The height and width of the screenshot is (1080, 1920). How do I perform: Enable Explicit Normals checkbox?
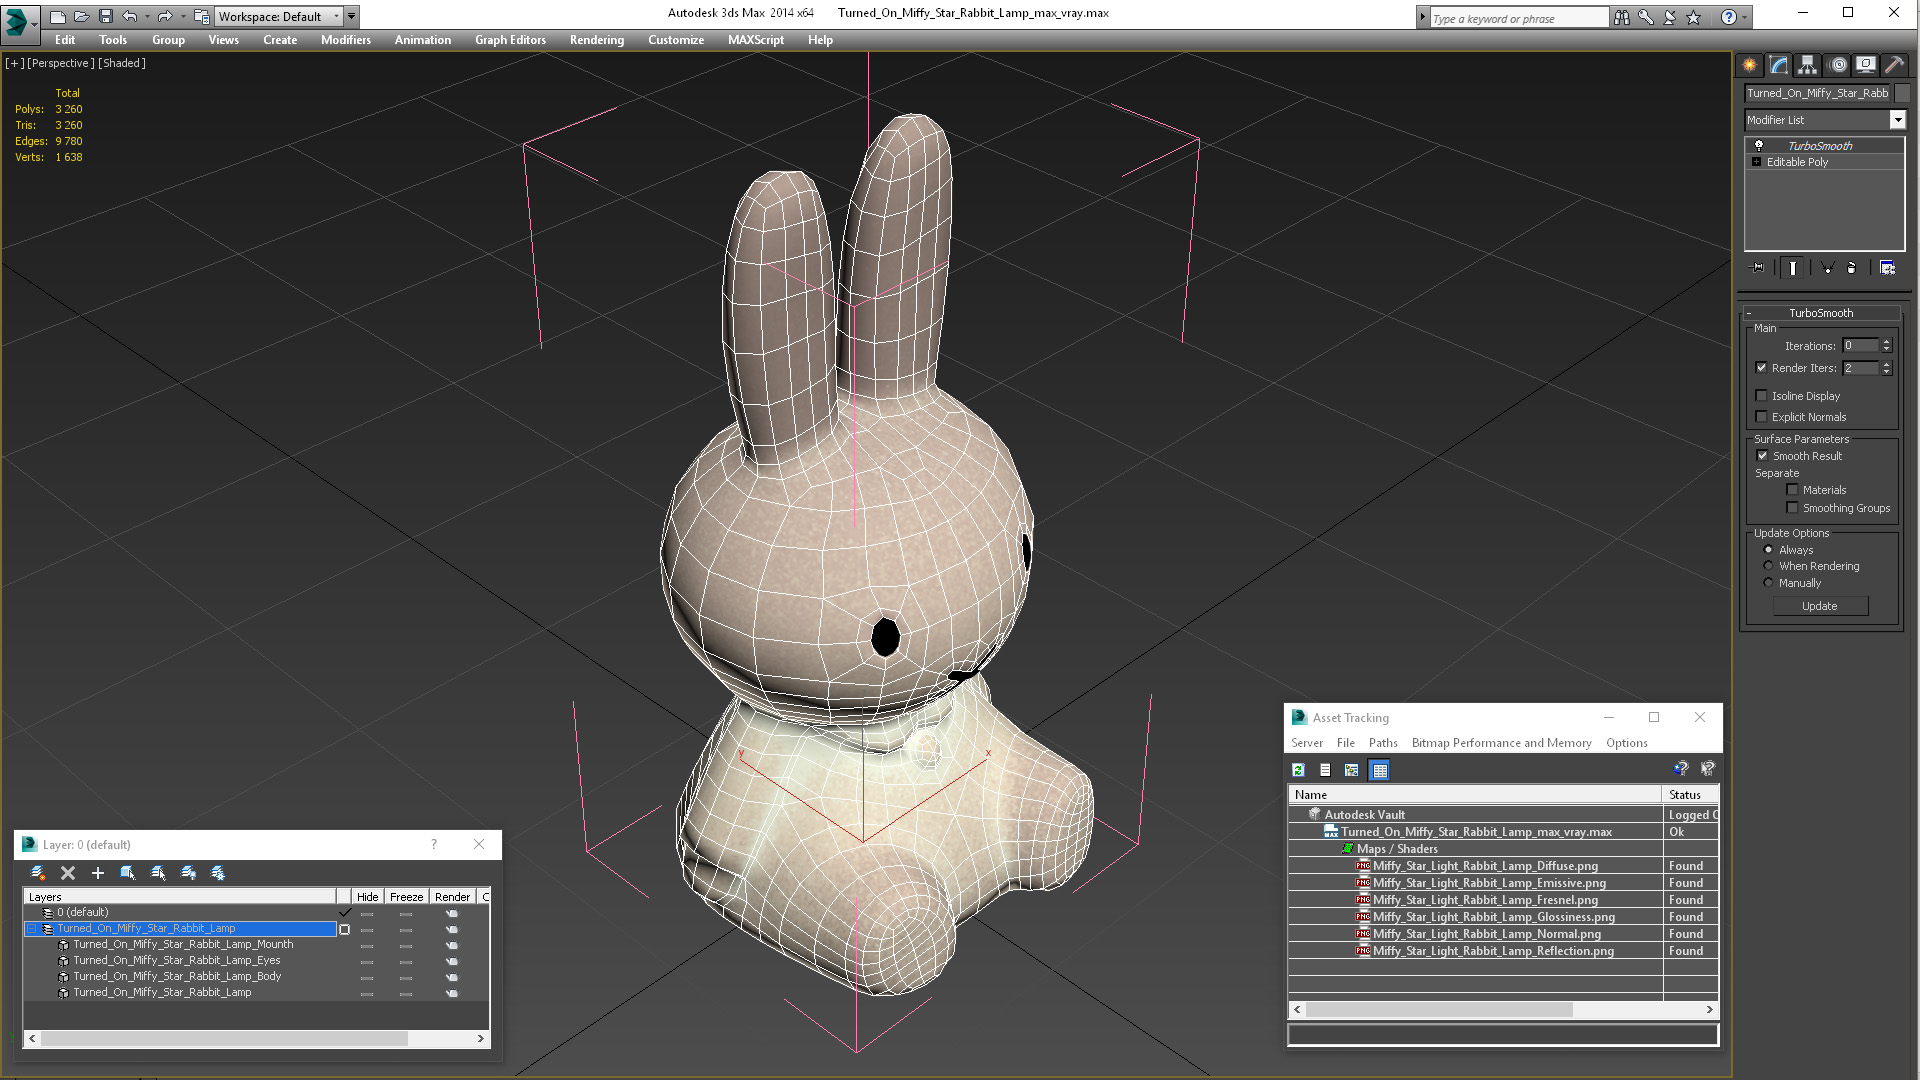click(1762, 417)
